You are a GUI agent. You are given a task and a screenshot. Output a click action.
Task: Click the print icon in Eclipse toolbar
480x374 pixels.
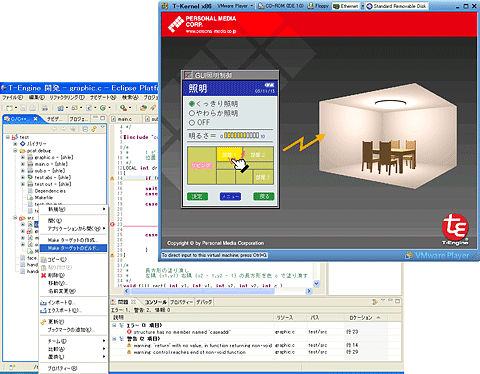(x=32, y=108)
